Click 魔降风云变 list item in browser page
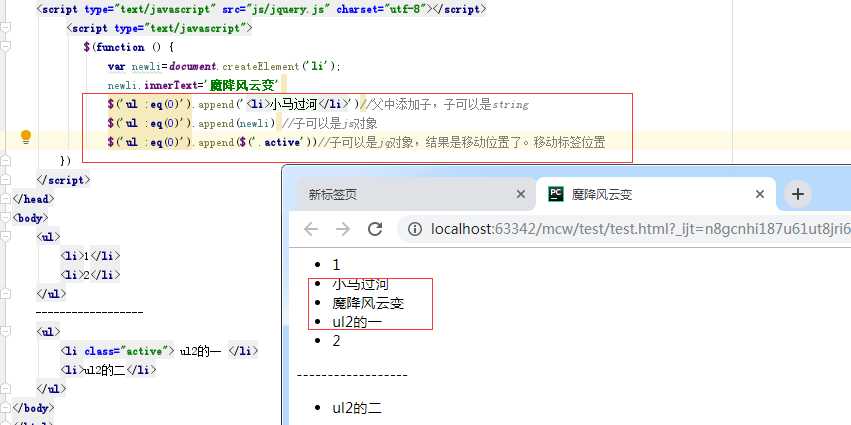 pyautogui.click(x=368, y=303)
